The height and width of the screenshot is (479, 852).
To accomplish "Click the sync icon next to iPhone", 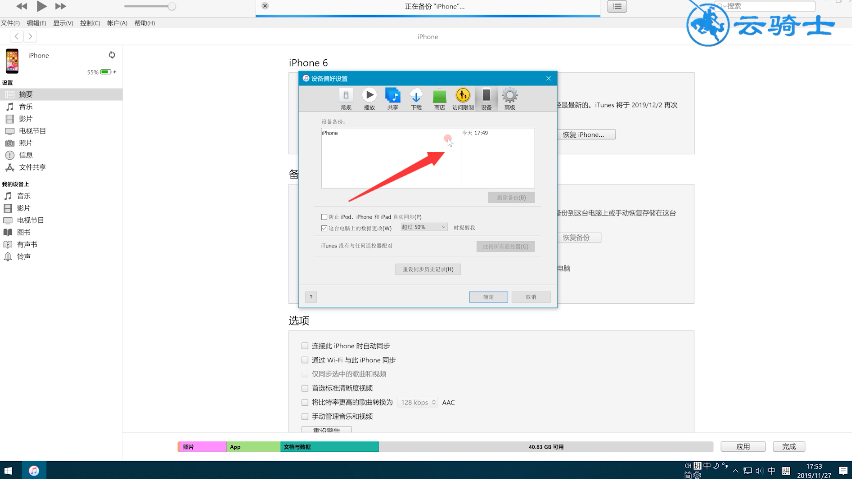I will (112, 55).
